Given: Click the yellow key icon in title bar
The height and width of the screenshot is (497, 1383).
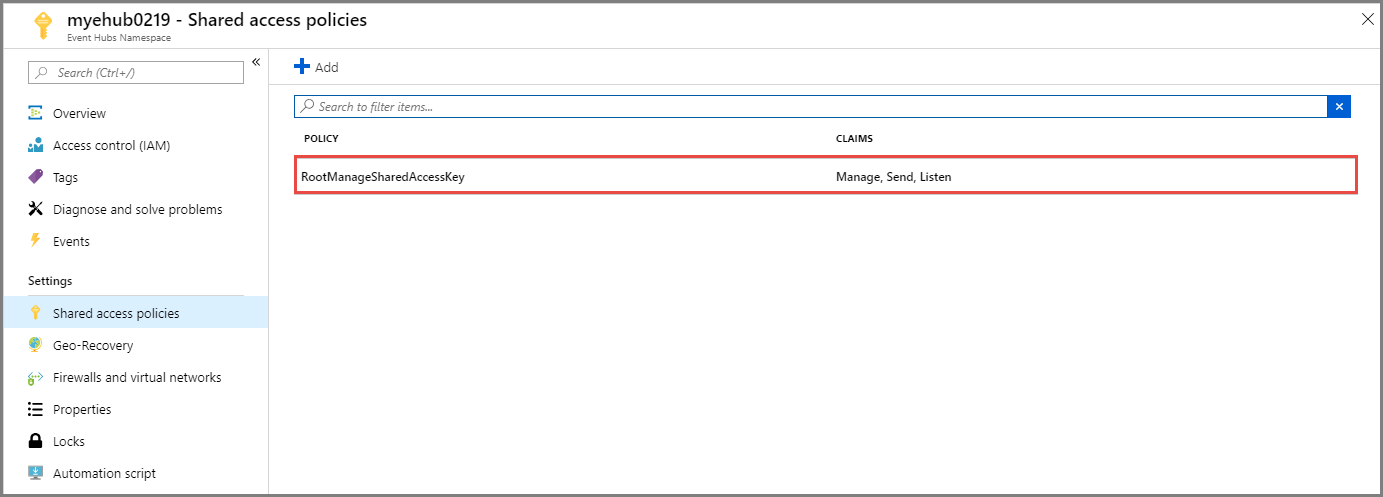Looking at the screenshot, I should [42, 25].
